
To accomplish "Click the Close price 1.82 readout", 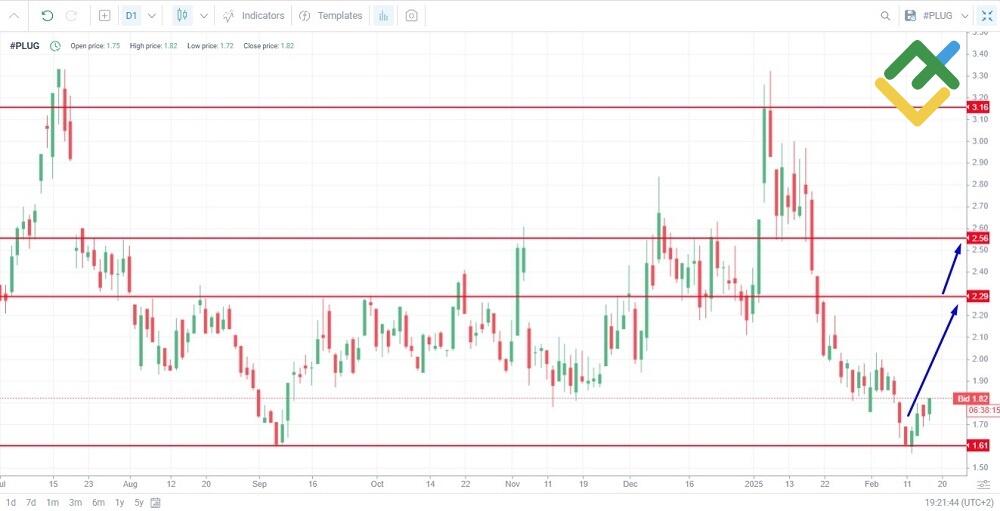I will 268,46.
